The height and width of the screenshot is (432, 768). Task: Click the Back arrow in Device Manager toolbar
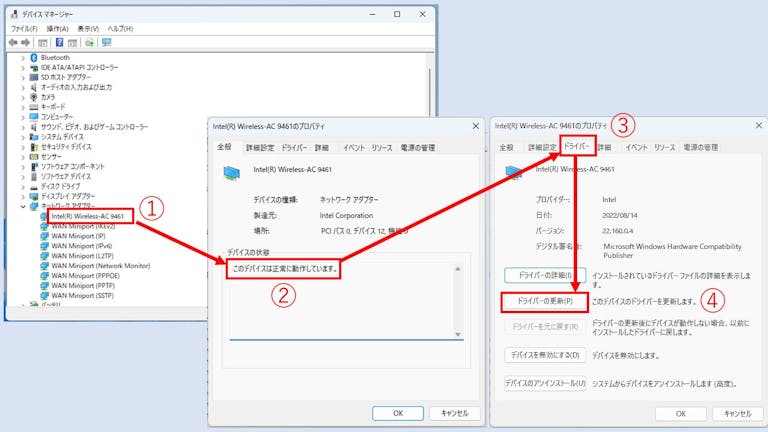coord(13,43)
